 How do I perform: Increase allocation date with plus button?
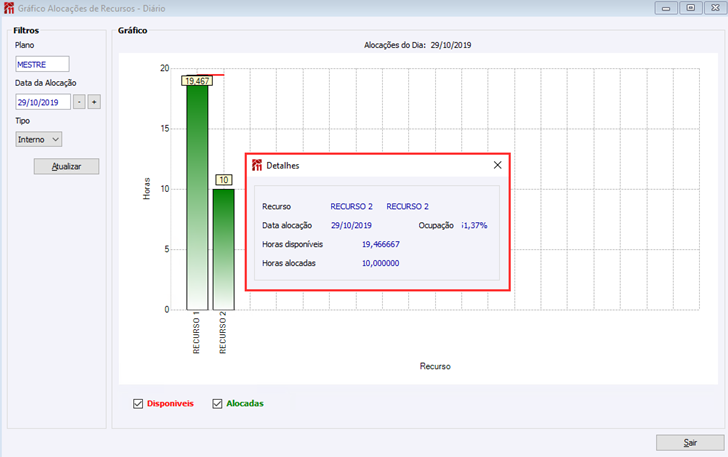[94, 102]
